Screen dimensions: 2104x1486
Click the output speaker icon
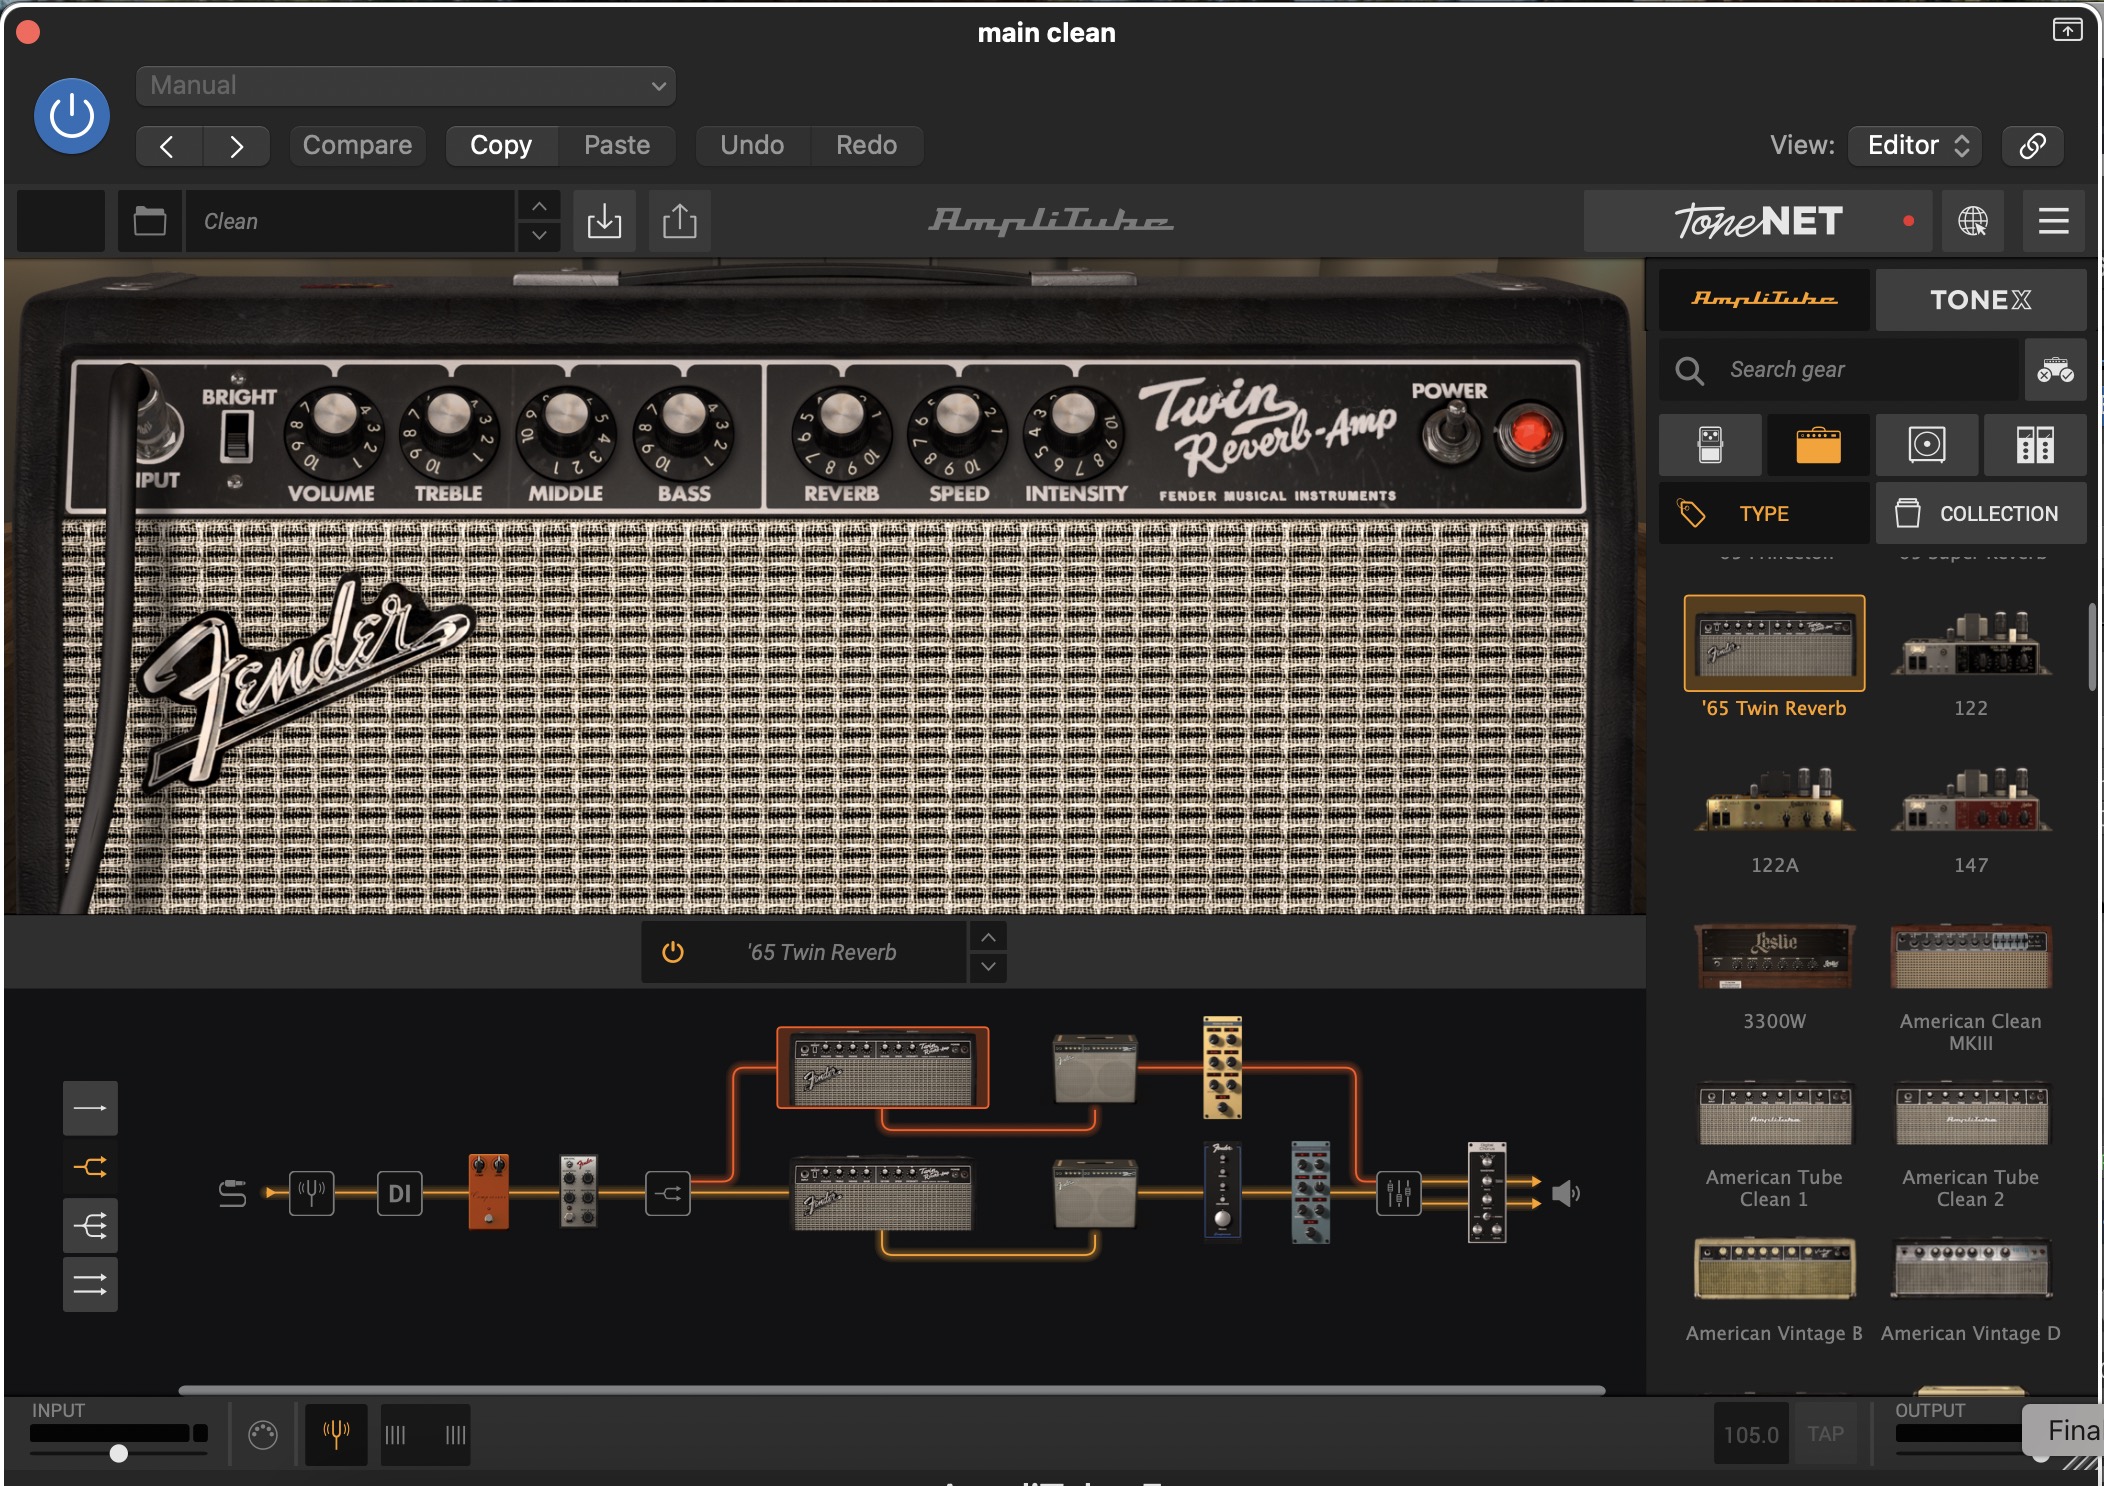(x=1566, y=1193)
